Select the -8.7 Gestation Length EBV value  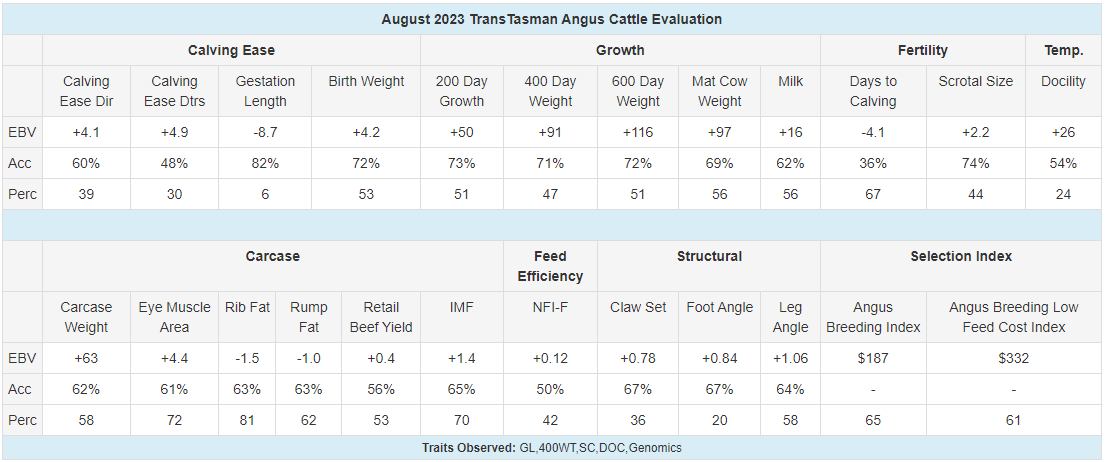click(x=265, y=132)
